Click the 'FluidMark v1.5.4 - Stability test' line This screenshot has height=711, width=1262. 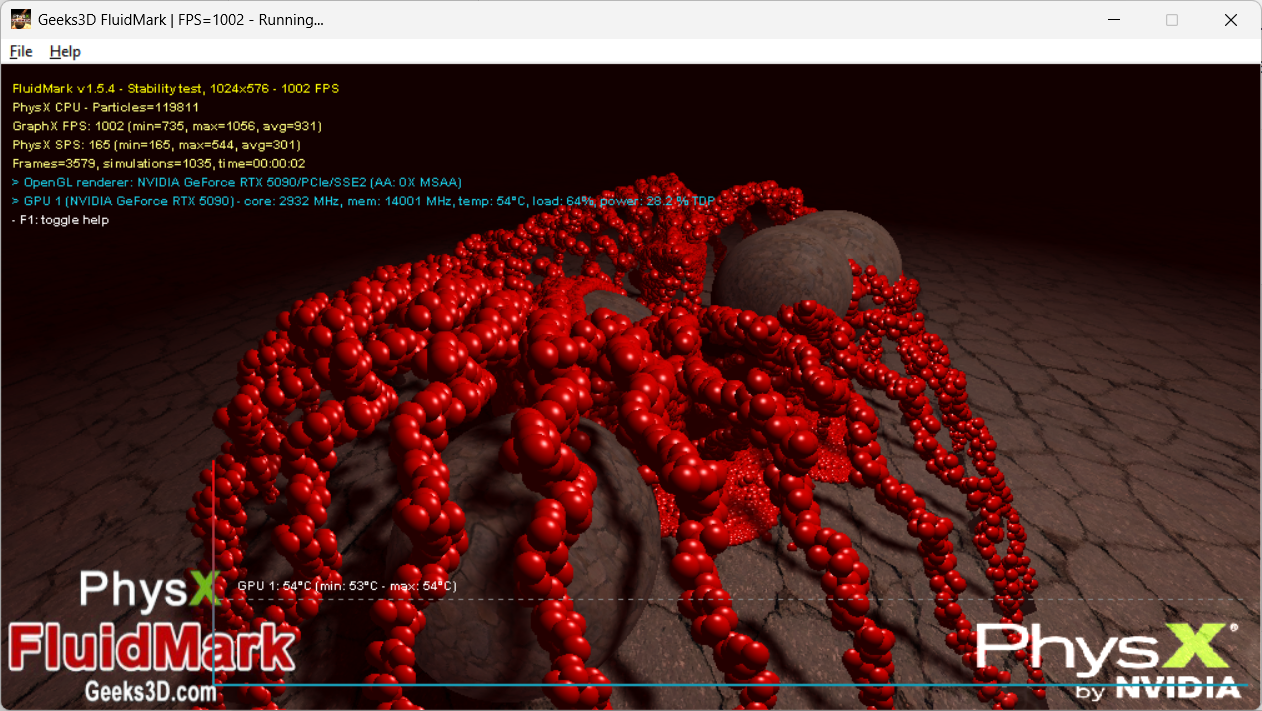coord(175,88)
